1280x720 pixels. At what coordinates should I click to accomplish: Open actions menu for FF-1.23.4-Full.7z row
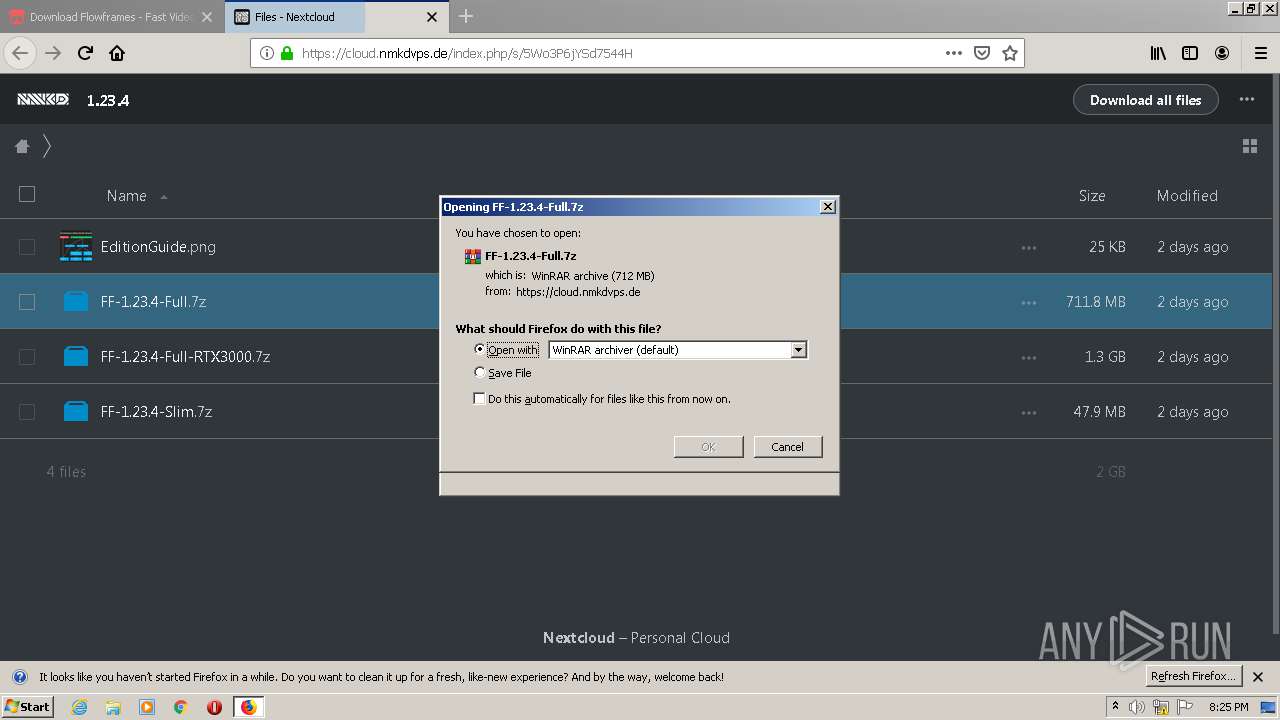1029,302
